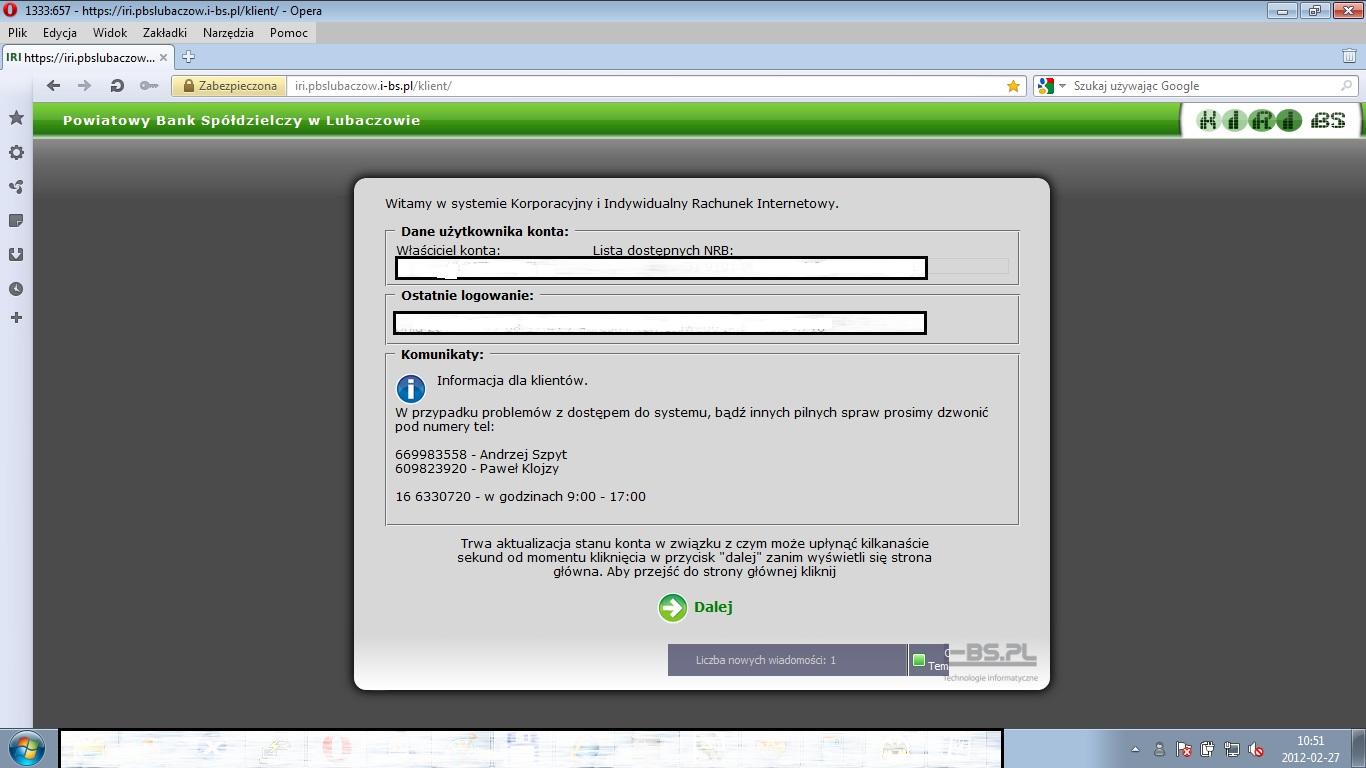
Task: Open Bookmarks panel star icon
Action: (x=16, y=118)
